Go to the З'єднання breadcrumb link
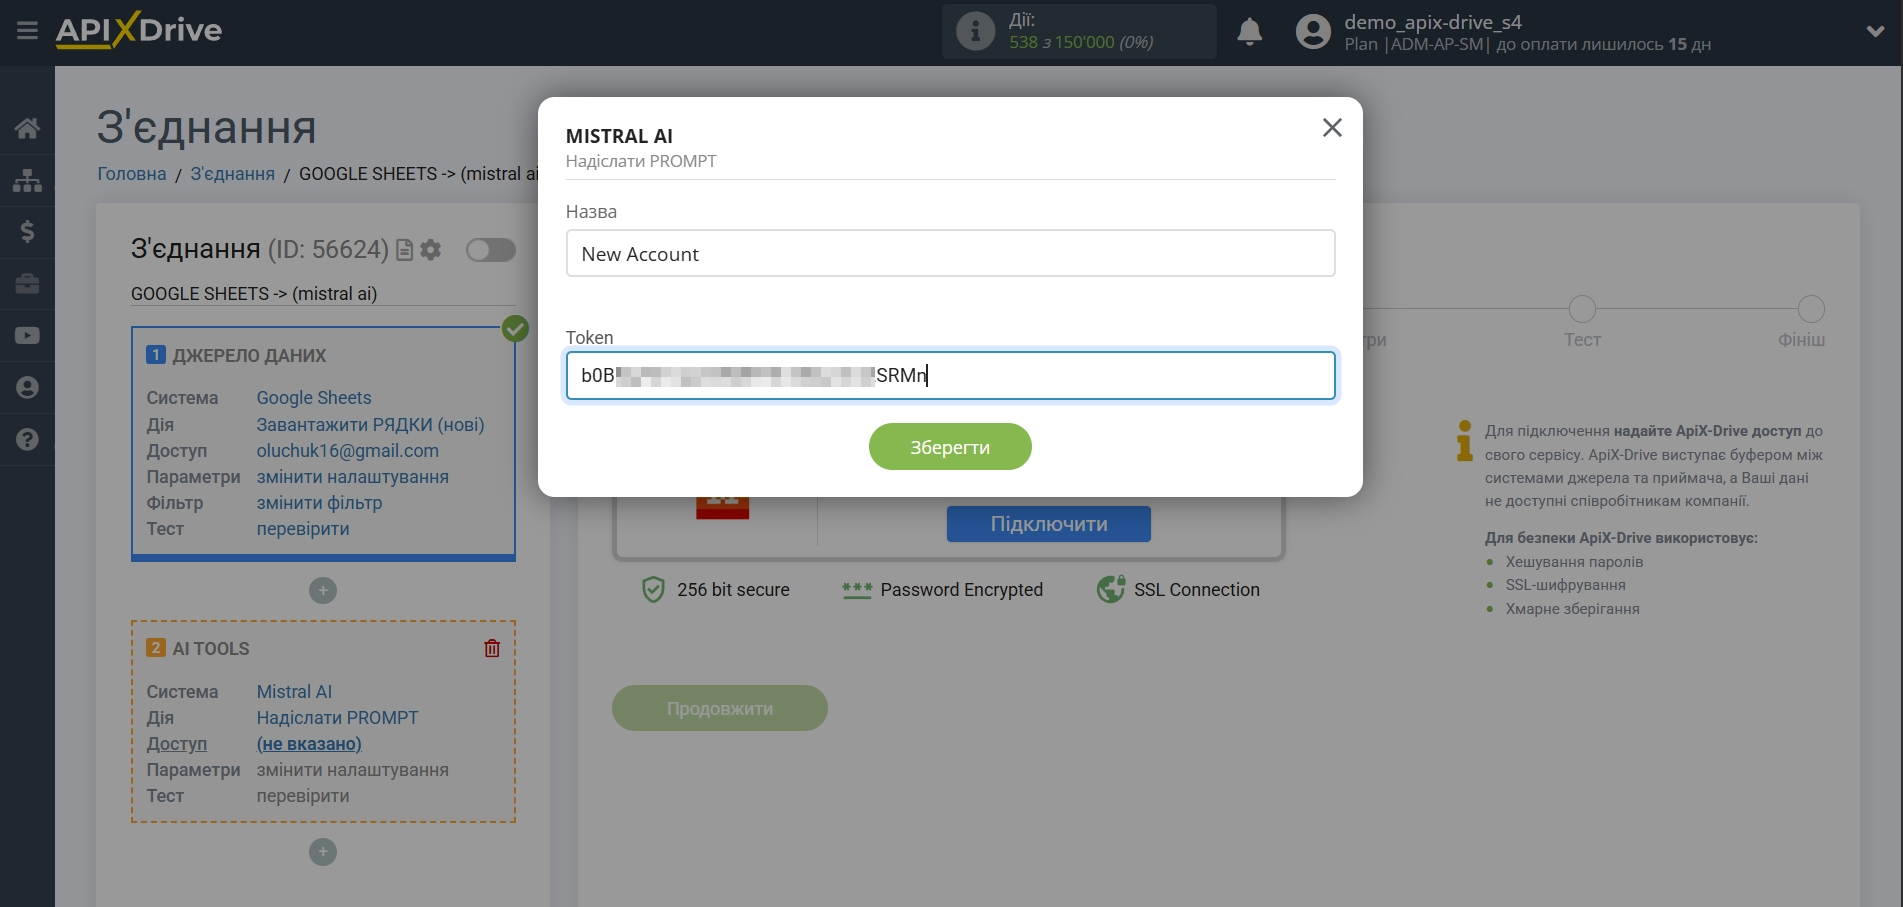The image size is (1903, 907). click(x=232, y=173)
